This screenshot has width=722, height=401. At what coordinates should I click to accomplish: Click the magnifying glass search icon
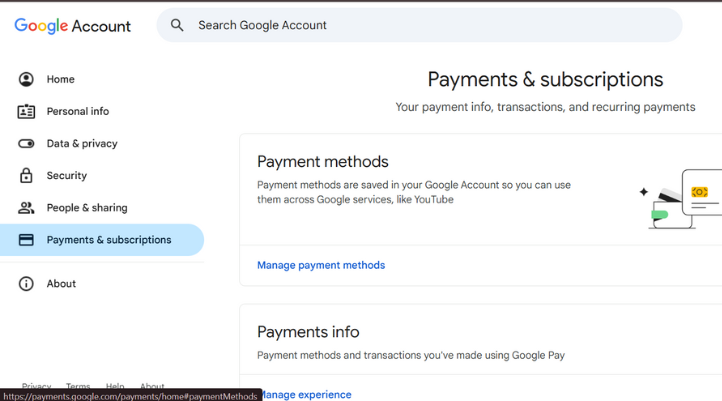(177, 25)
